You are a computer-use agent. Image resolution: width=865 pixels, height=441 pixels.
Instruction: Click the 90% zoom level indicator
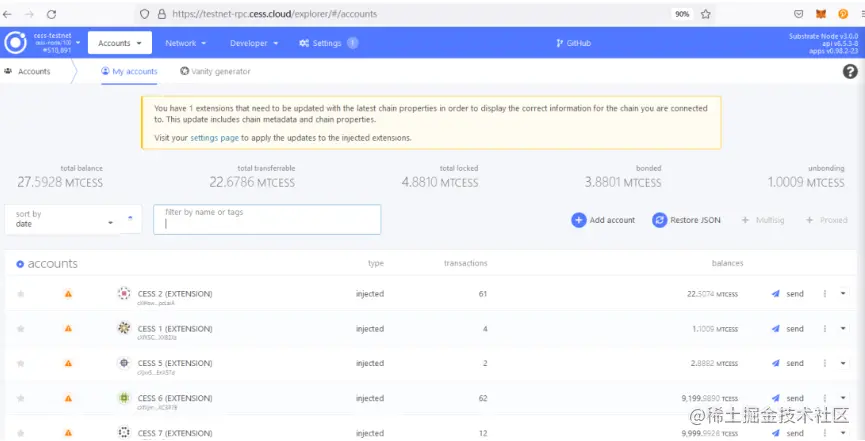(x=682, y=14)
